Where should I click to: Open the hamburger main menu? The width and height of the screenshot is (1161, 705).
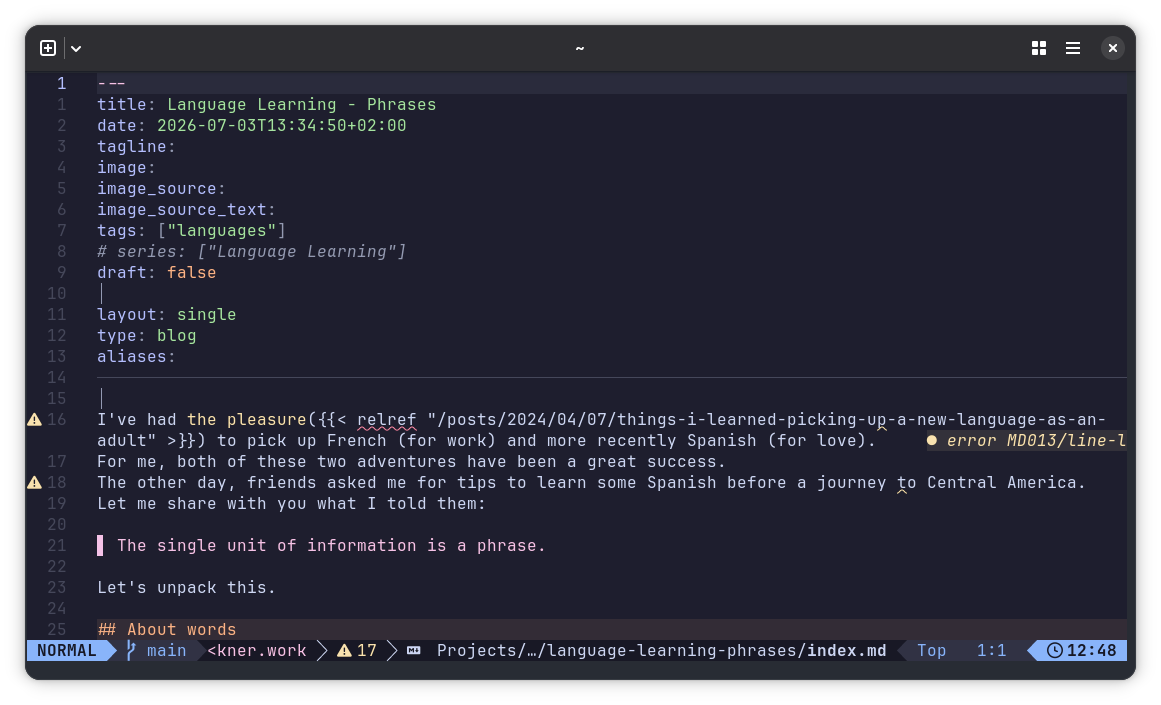pos(1073,48)
